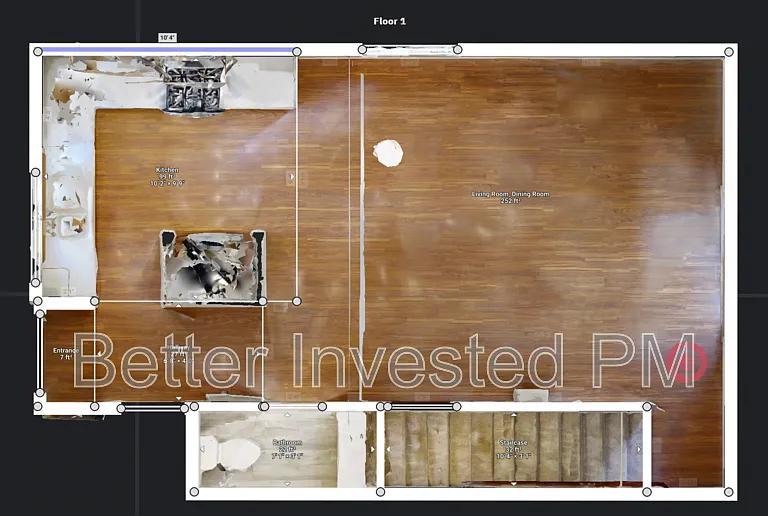Click the stove in the kitchen

tap(195, 87)
